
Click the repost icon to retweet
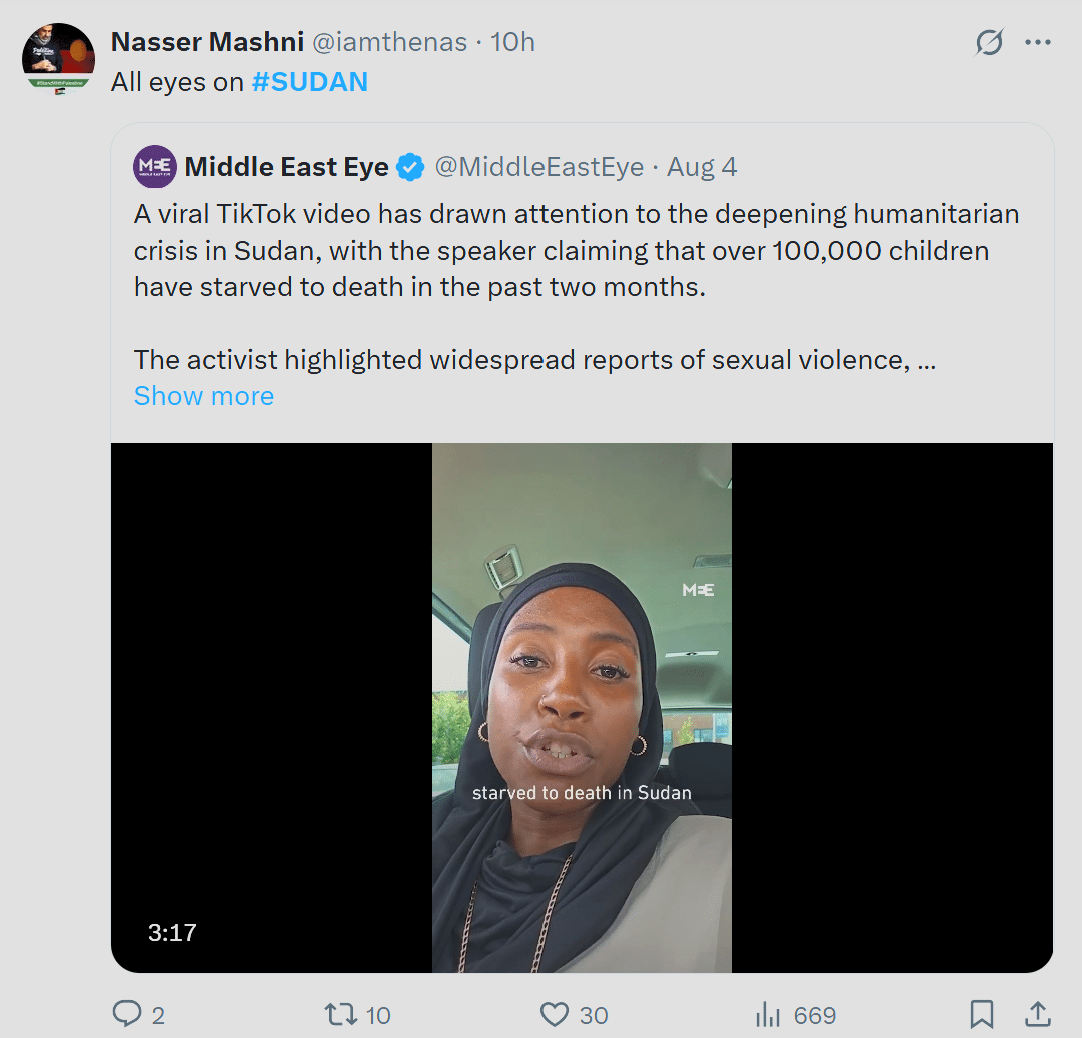click(x=343, y=1014)
